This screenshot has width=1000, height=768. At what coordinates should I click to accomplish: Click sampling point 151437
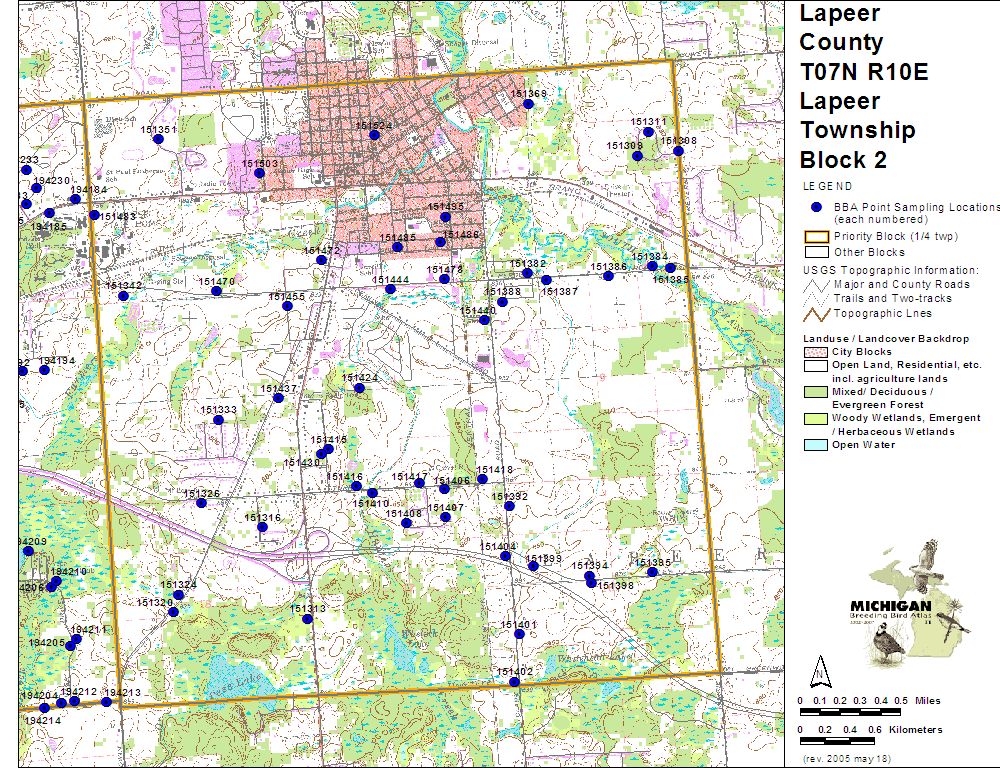(x=278, y=398)
